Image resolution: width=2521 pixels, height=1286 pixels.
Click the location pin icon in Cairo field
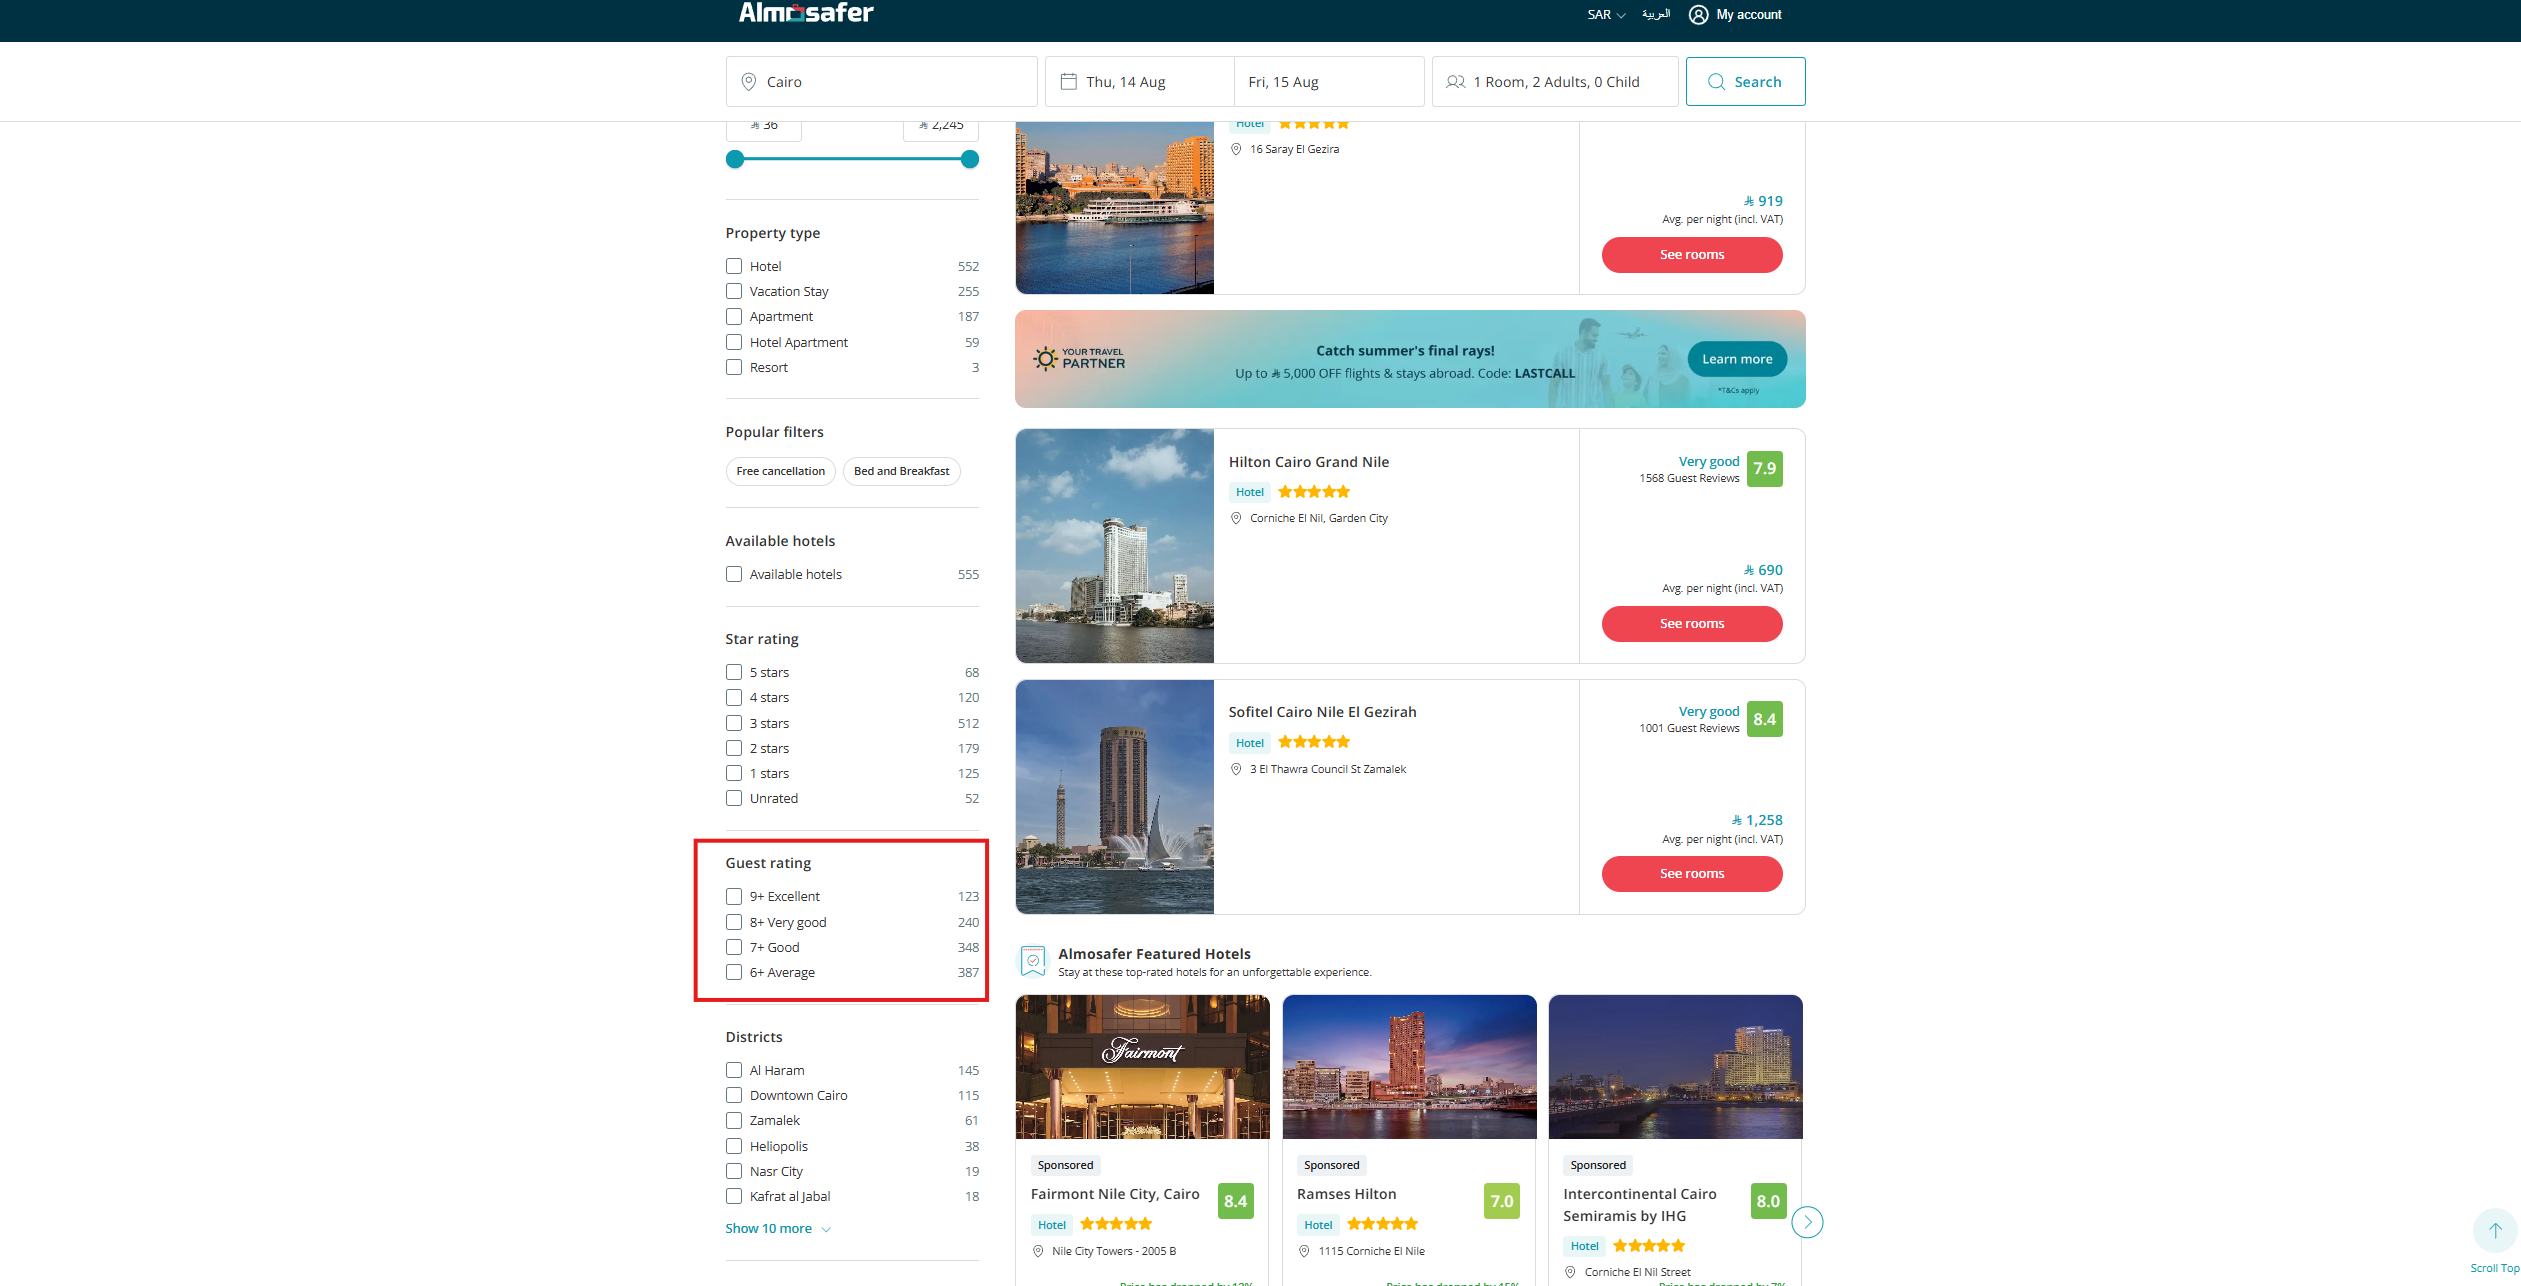[x=748, y=82]
